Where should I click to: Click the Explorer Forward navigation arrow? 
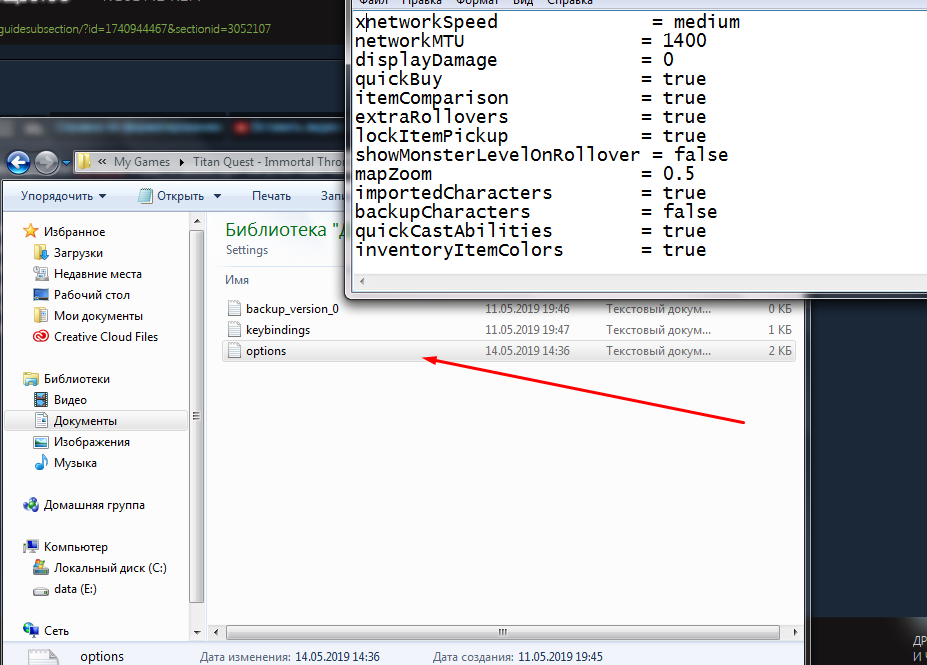[x=47, y=162]
